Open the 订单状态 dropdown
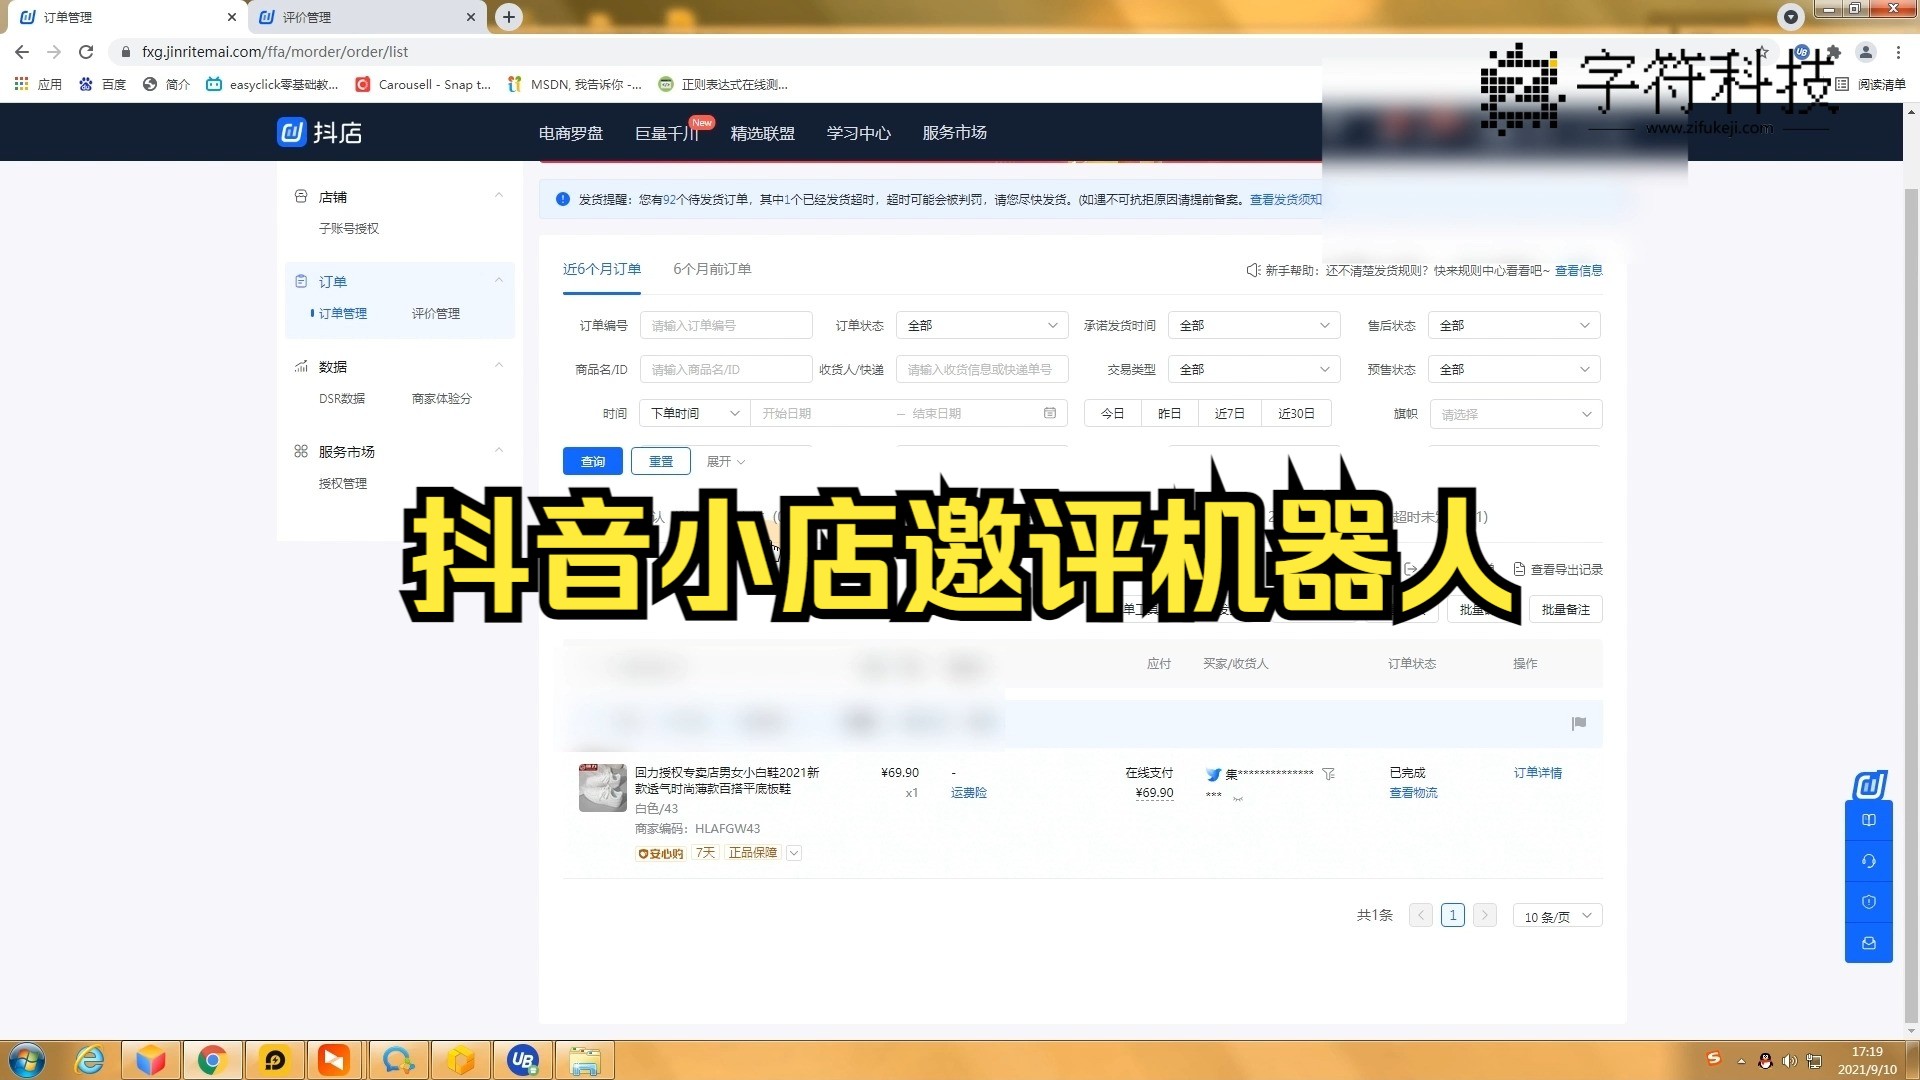This screenshot has height=1080, width=1920. (981, 325)
